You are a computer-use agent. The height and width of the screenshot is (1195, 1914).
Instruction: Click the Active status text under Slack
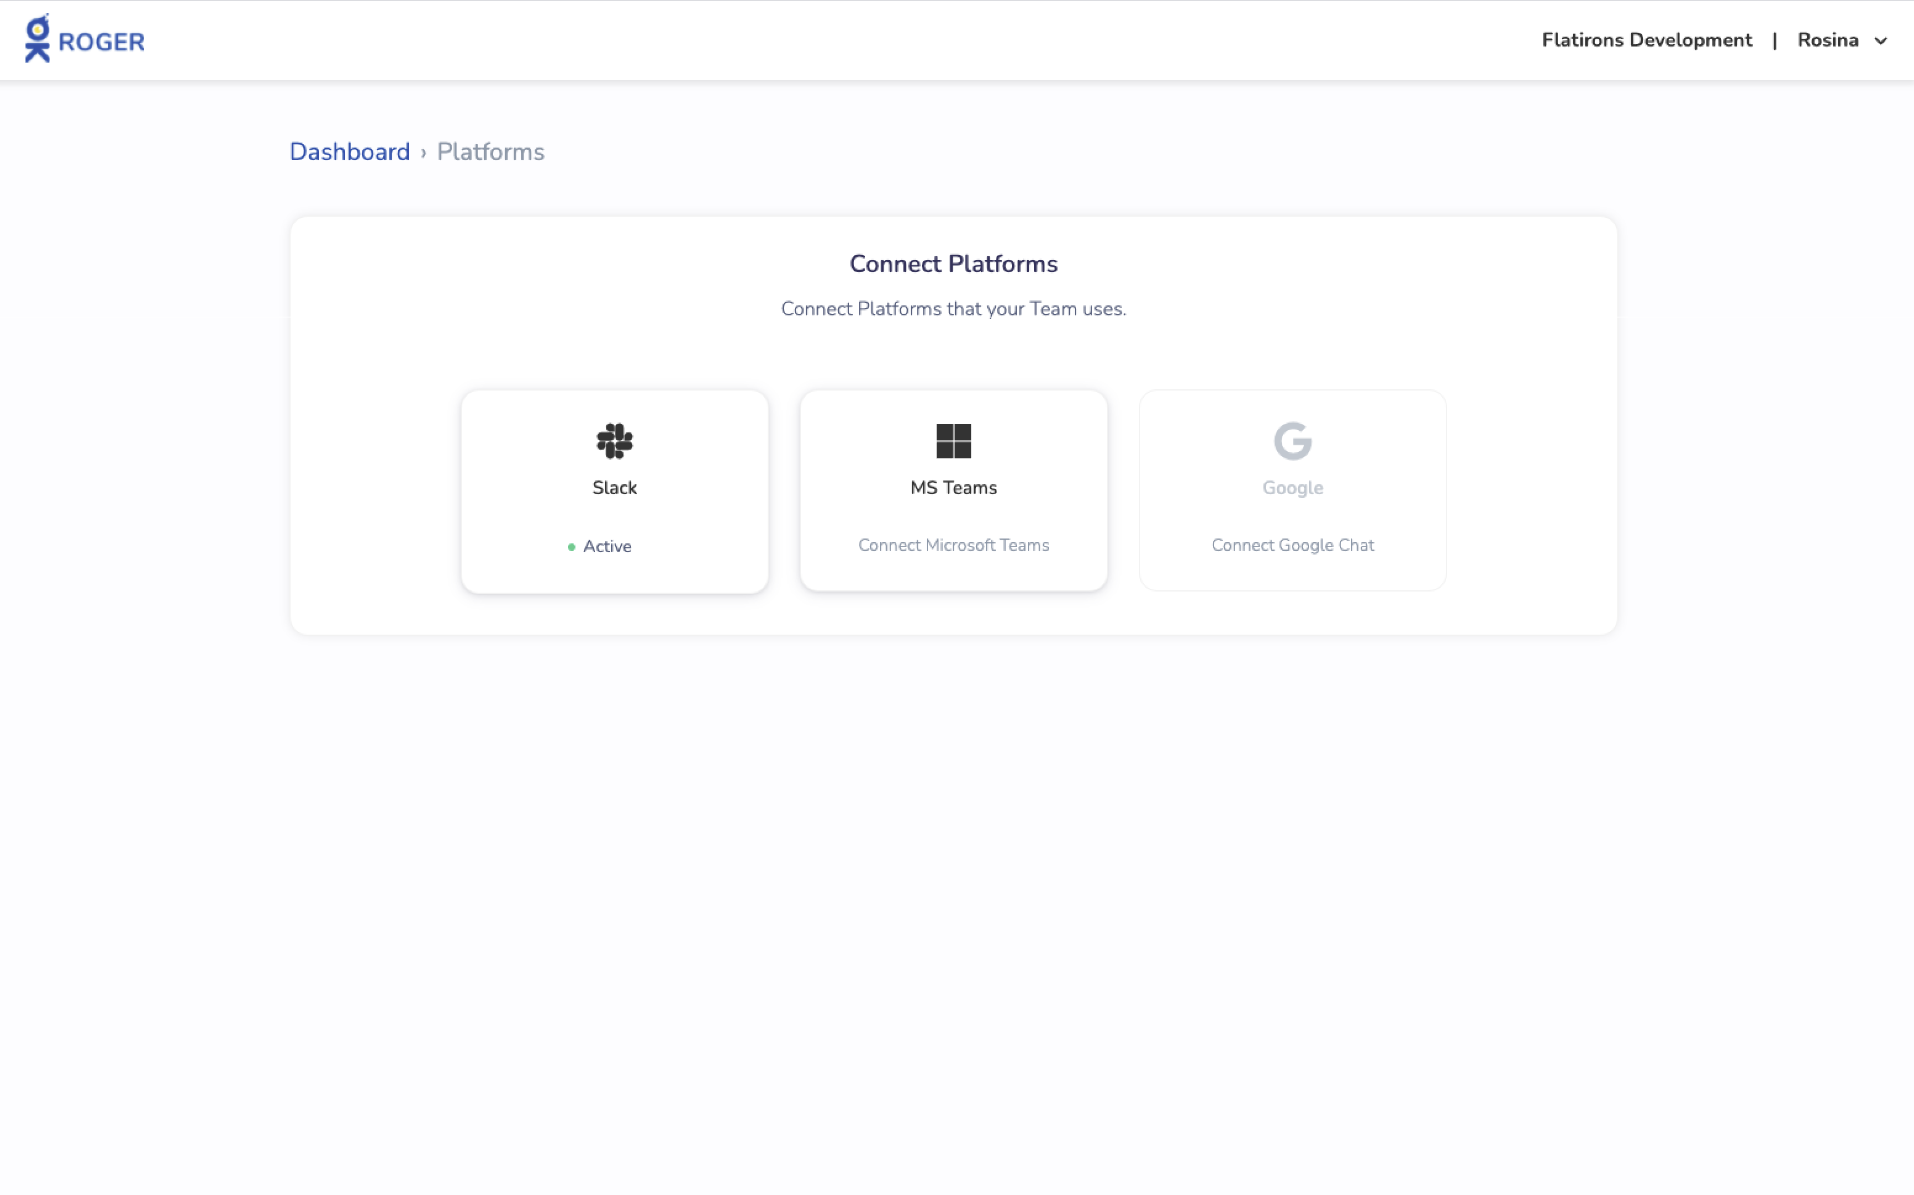[607, 546]
